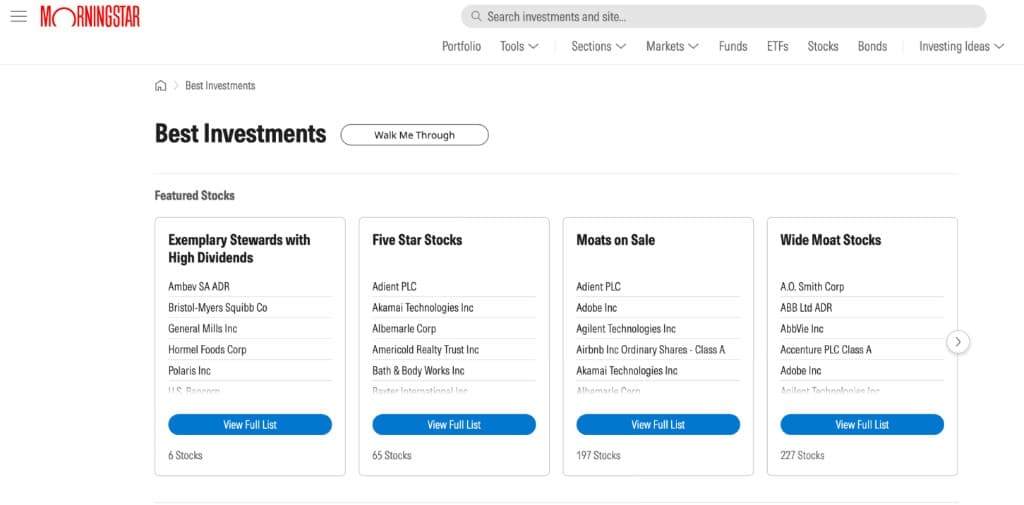This screenshot has height=505, width=1024.
Task: Open the Portfolio menu item
Action: pos(461,46)
